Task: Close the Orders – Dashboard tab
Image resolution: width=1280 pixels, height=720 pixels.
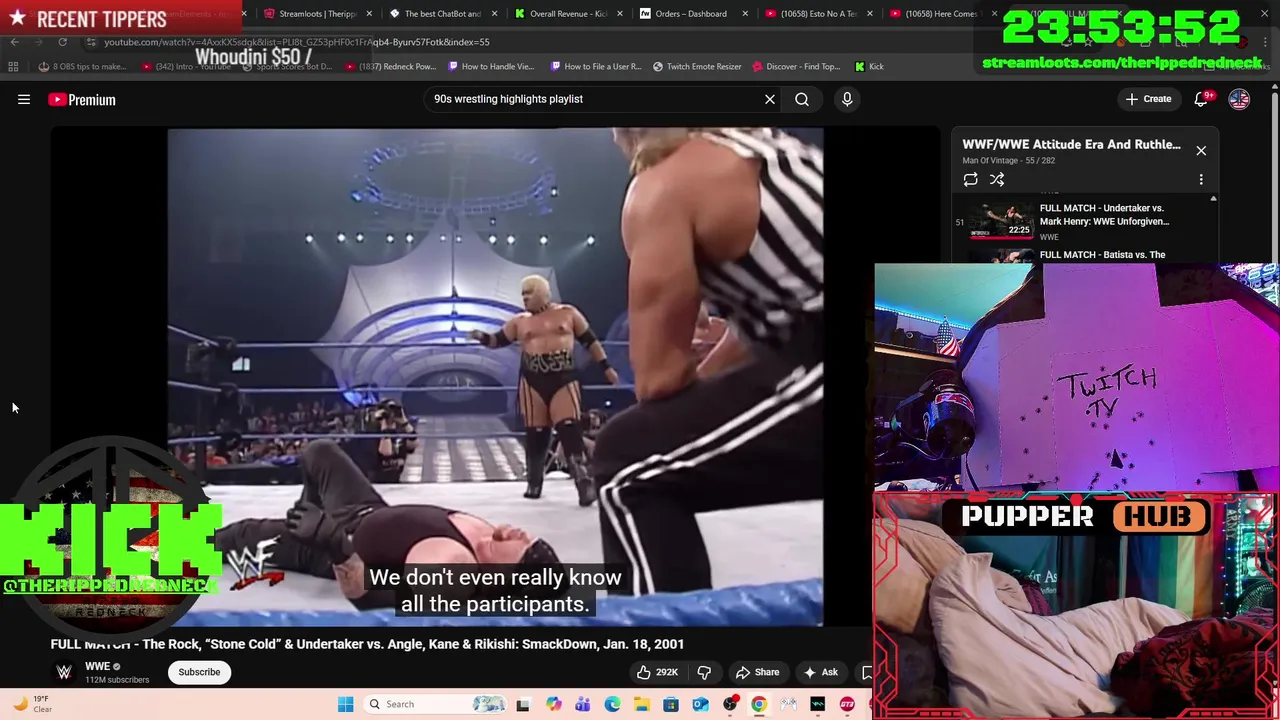Action: coord(744,14)
